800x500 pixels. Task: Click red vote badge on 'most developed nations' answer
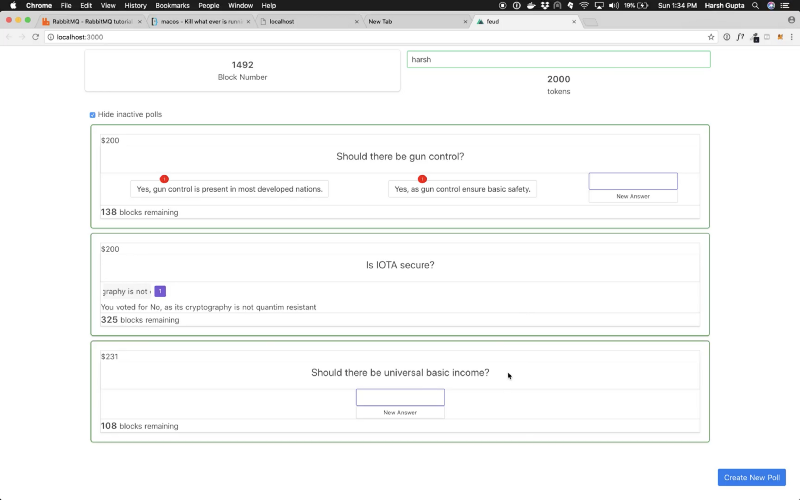click(x=164, y=179)
